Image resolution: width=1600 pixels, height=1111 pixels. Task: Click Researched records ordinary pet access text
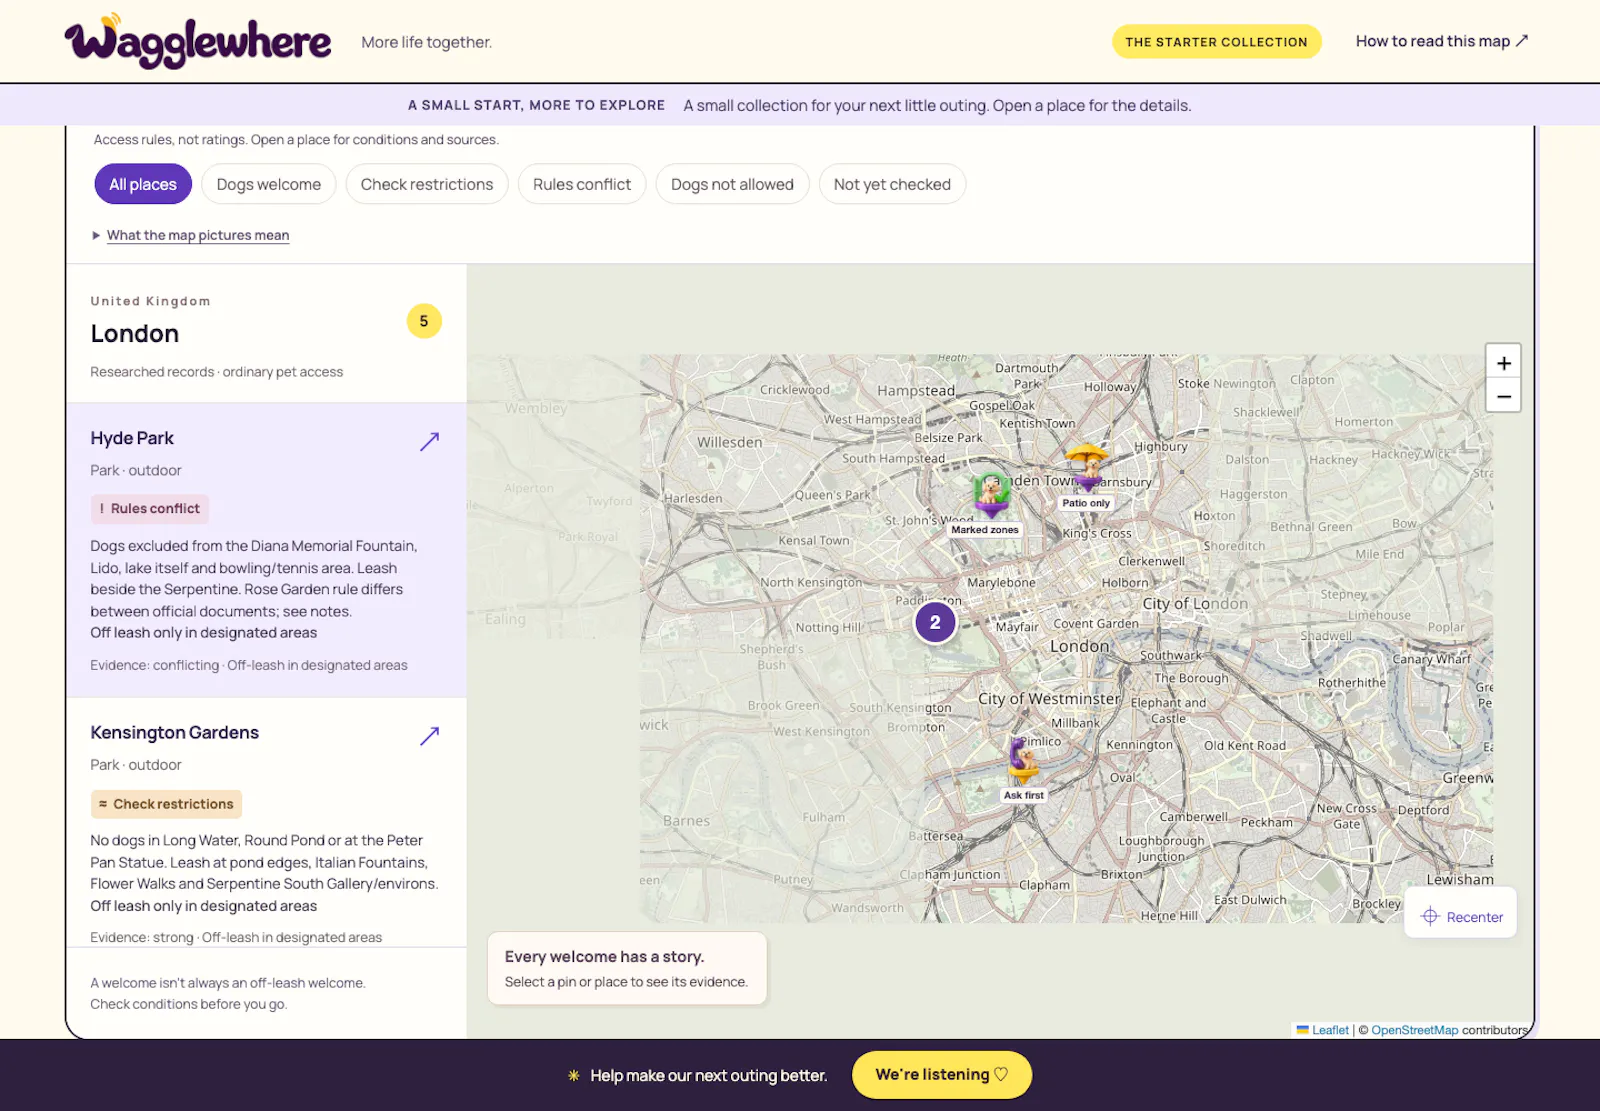216,372
